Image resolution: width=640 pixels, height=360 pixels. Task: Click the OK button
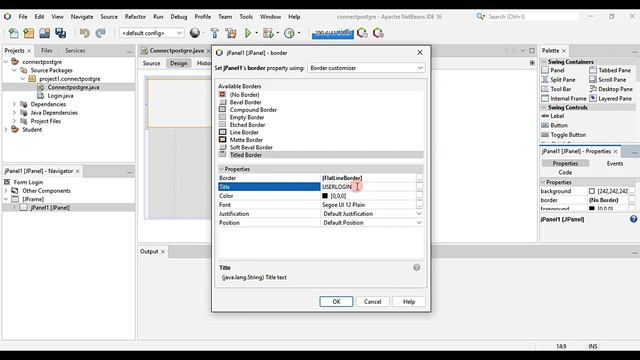click(x=336, y=302)
